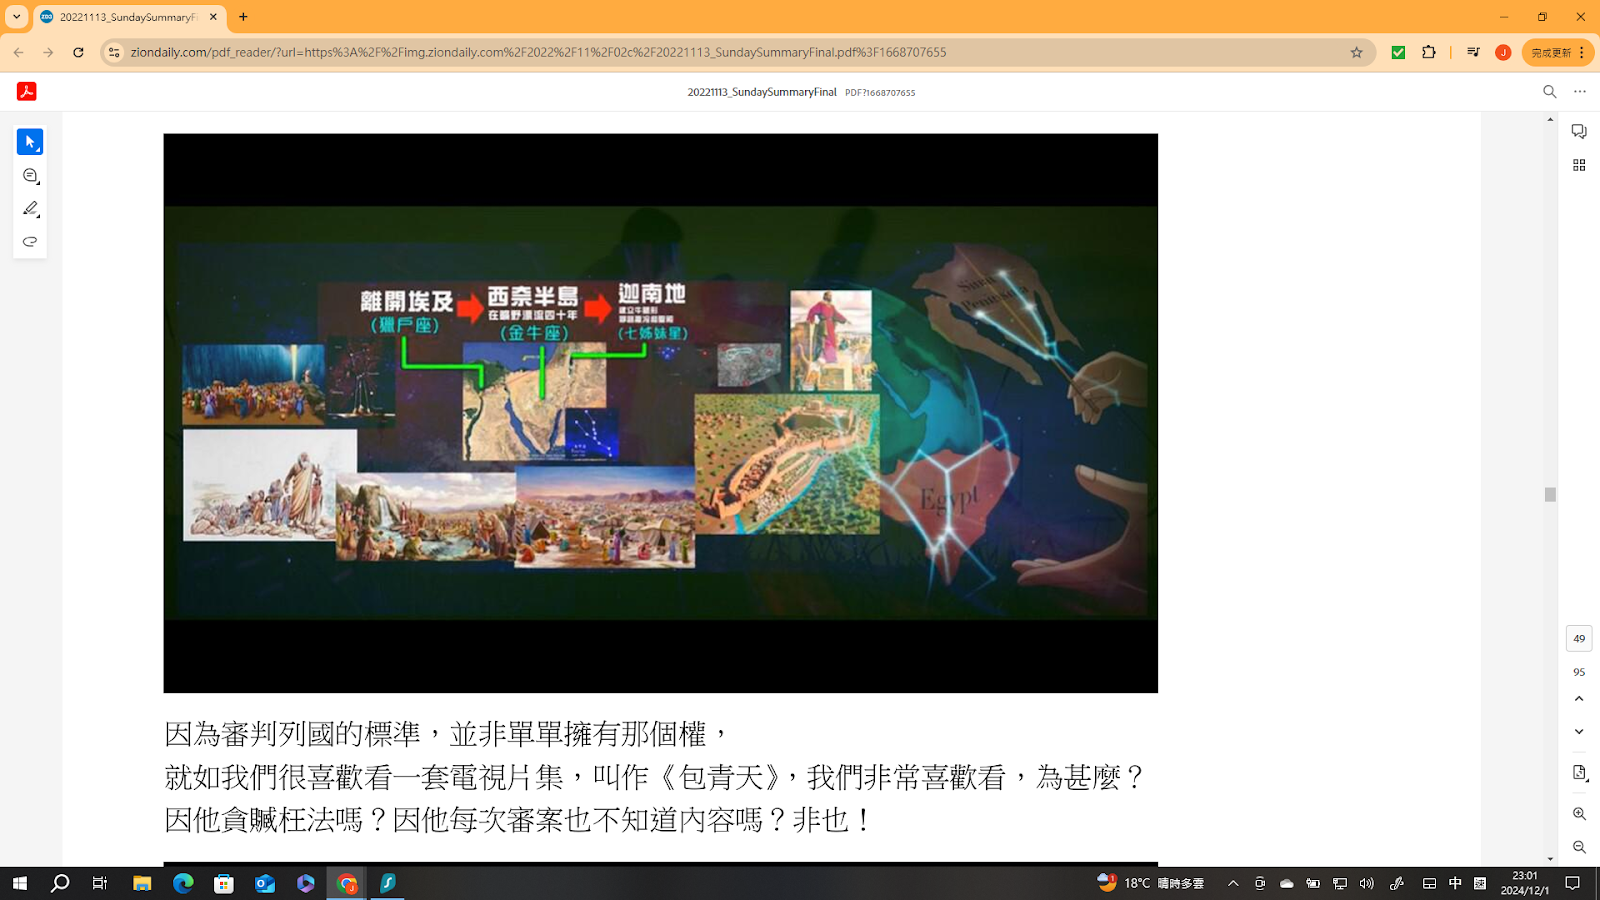Screen dimensions: 1600x900
Task: Open the Windows Start menu
Action: pyautogui.click(x=19, y=883)
